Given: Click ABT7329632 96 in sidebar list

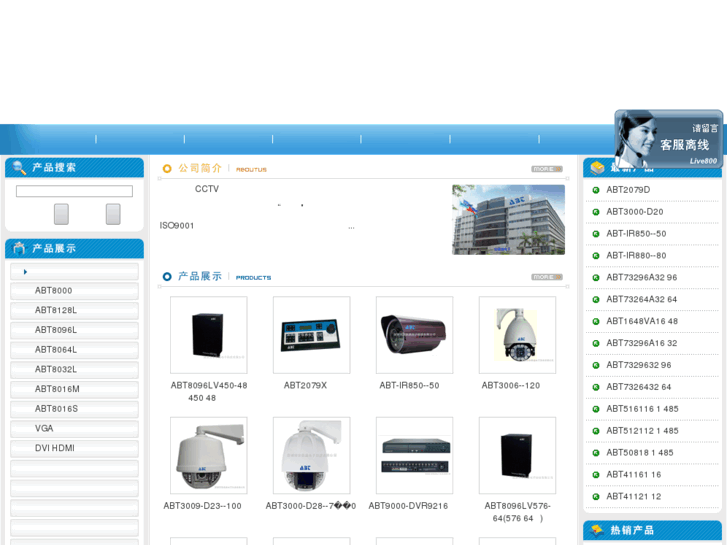Looking at the screenshot, I should [639, 365].
